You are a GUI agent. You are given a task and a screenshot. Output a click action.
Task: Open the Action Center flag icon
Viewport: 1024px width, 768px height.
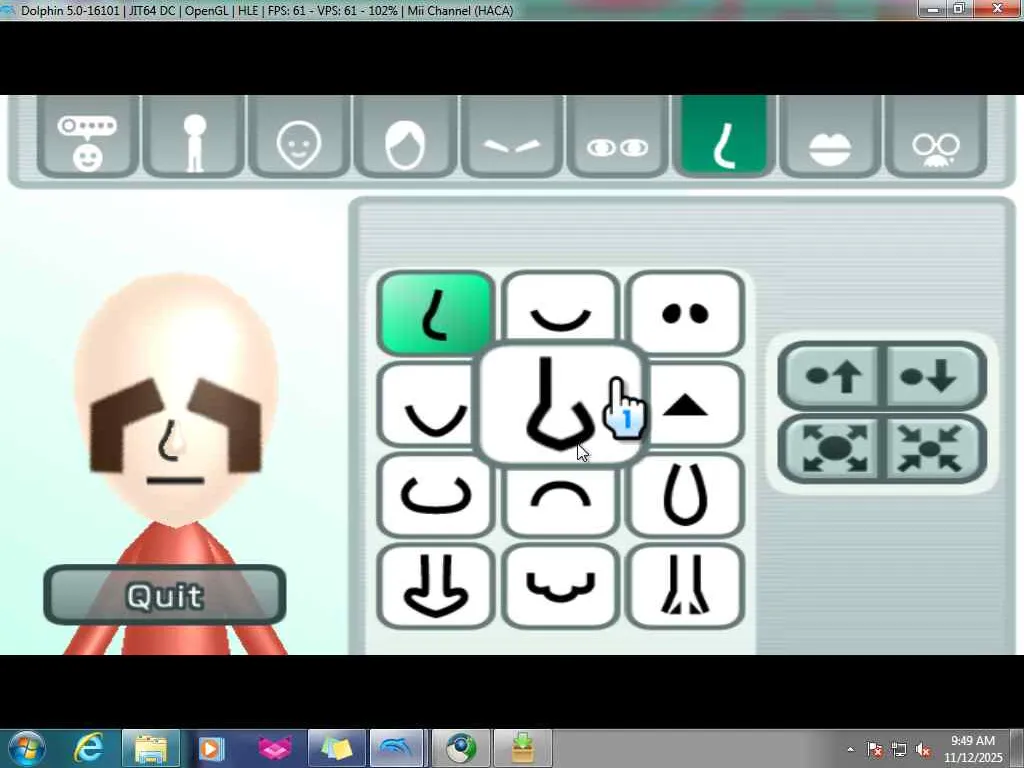[x=874, y=749]
